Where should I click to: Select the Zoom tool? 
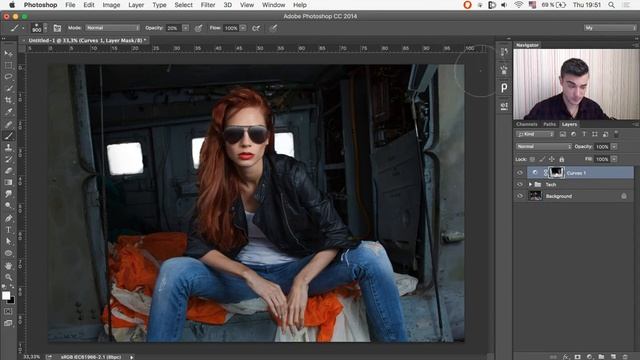coord(8,277)
